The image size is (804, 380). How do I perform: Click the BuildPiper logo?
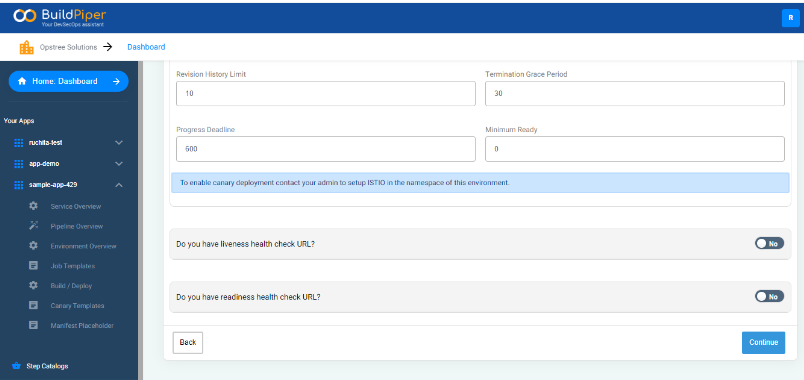tap(59, 17)
